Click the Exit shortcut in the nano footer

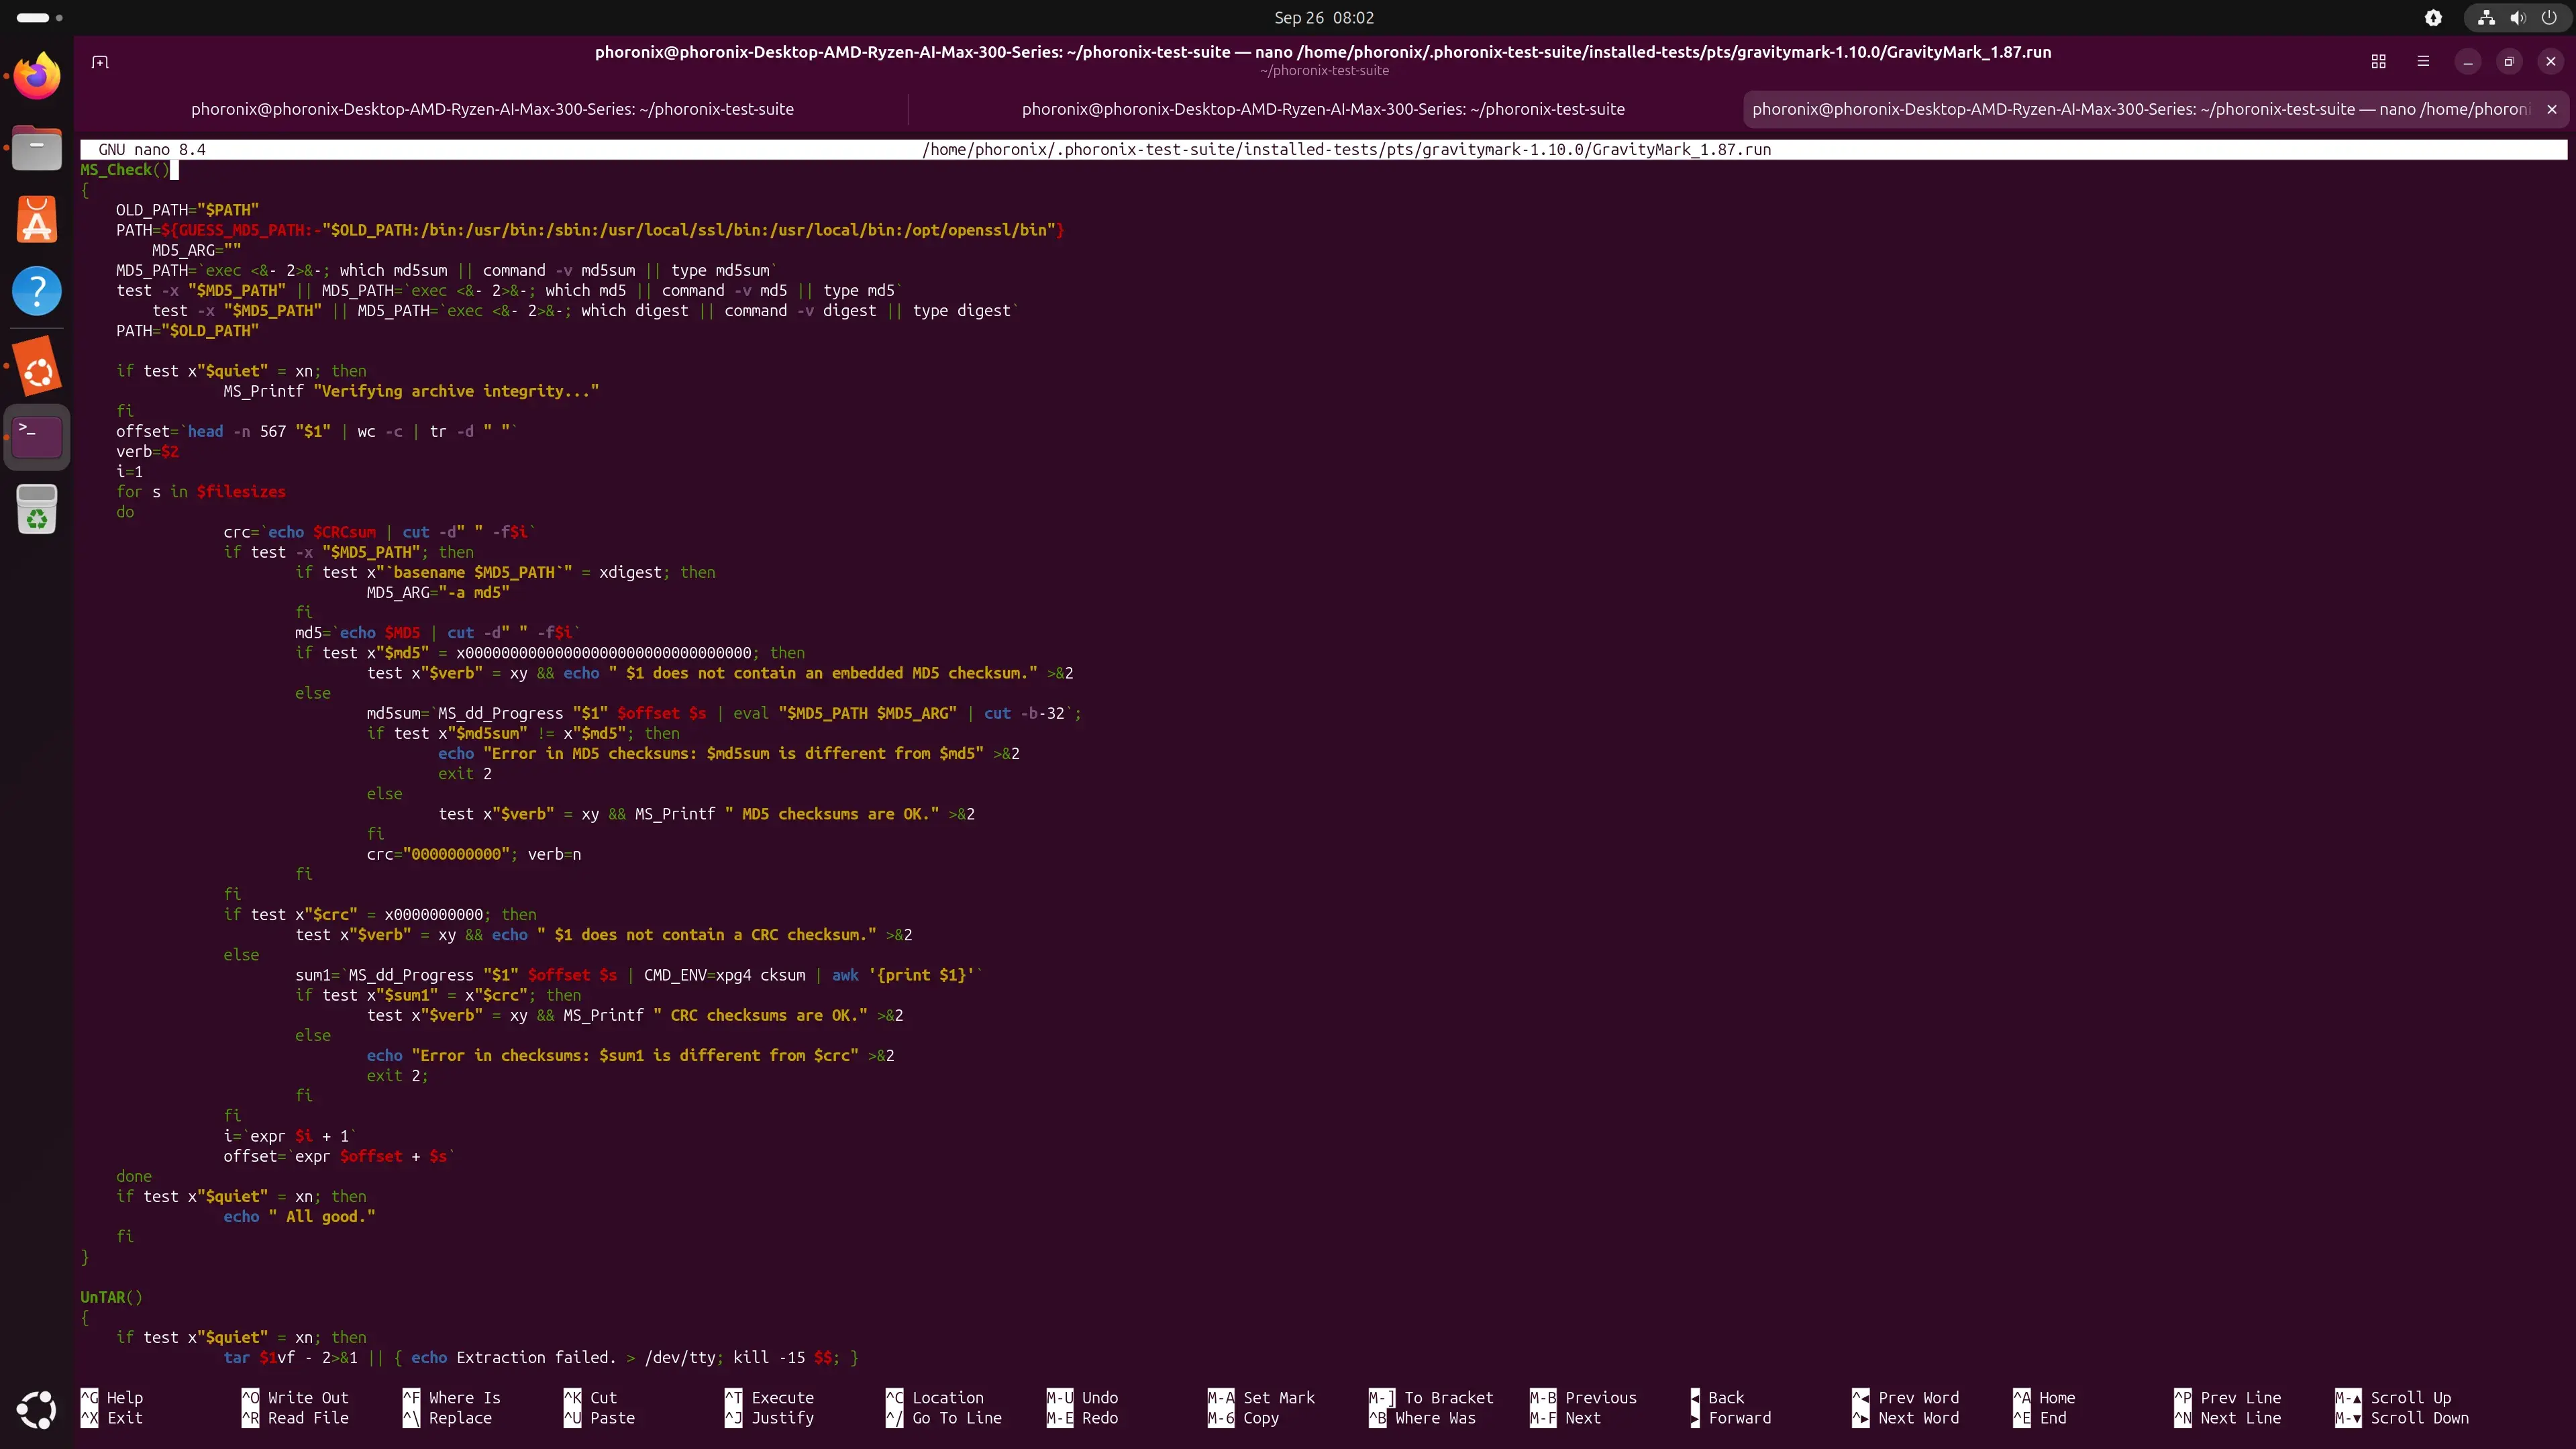click(124, 1417)
